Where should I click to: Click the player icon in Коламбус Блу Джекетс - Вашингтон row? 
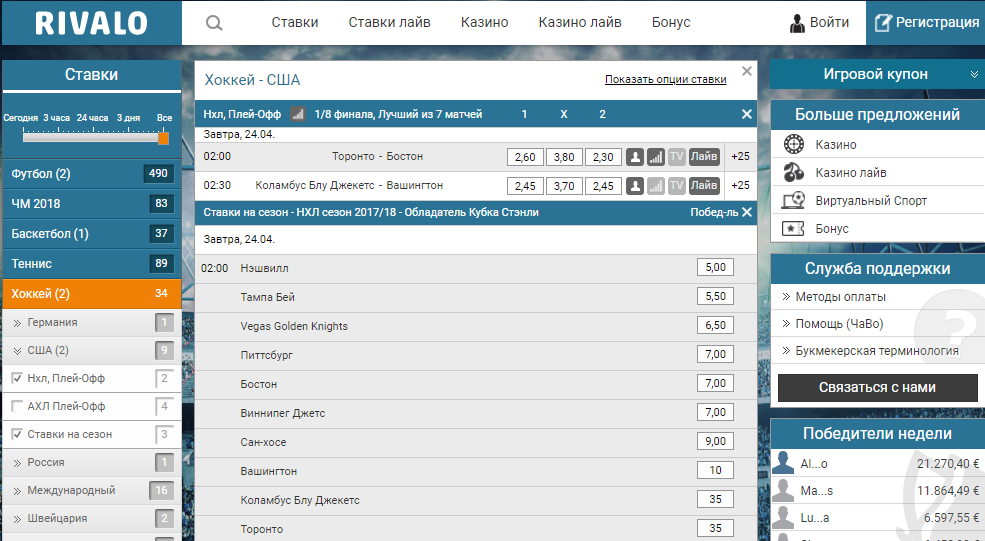[635, 186]
